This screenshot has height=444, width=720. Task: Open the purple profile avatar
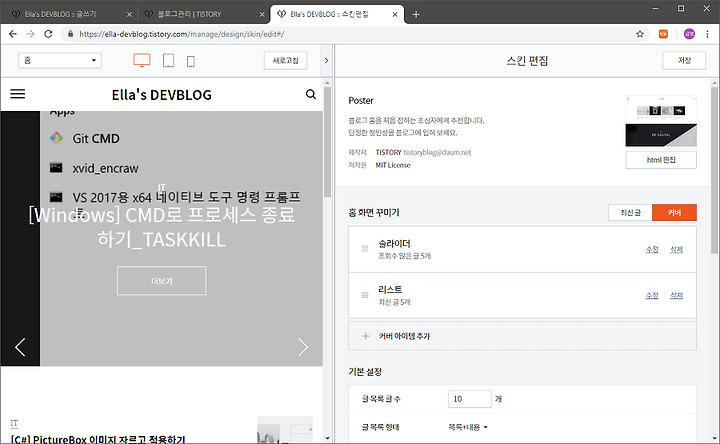(689, 34)
